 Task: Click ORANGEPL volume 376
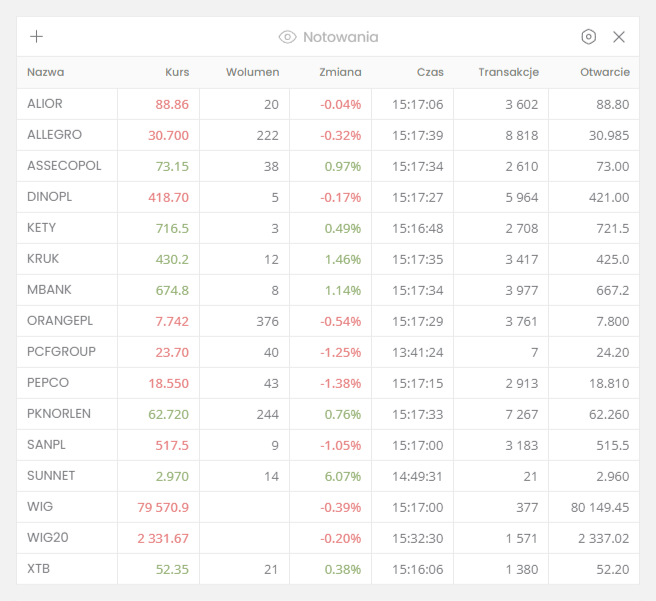(268, 321)
